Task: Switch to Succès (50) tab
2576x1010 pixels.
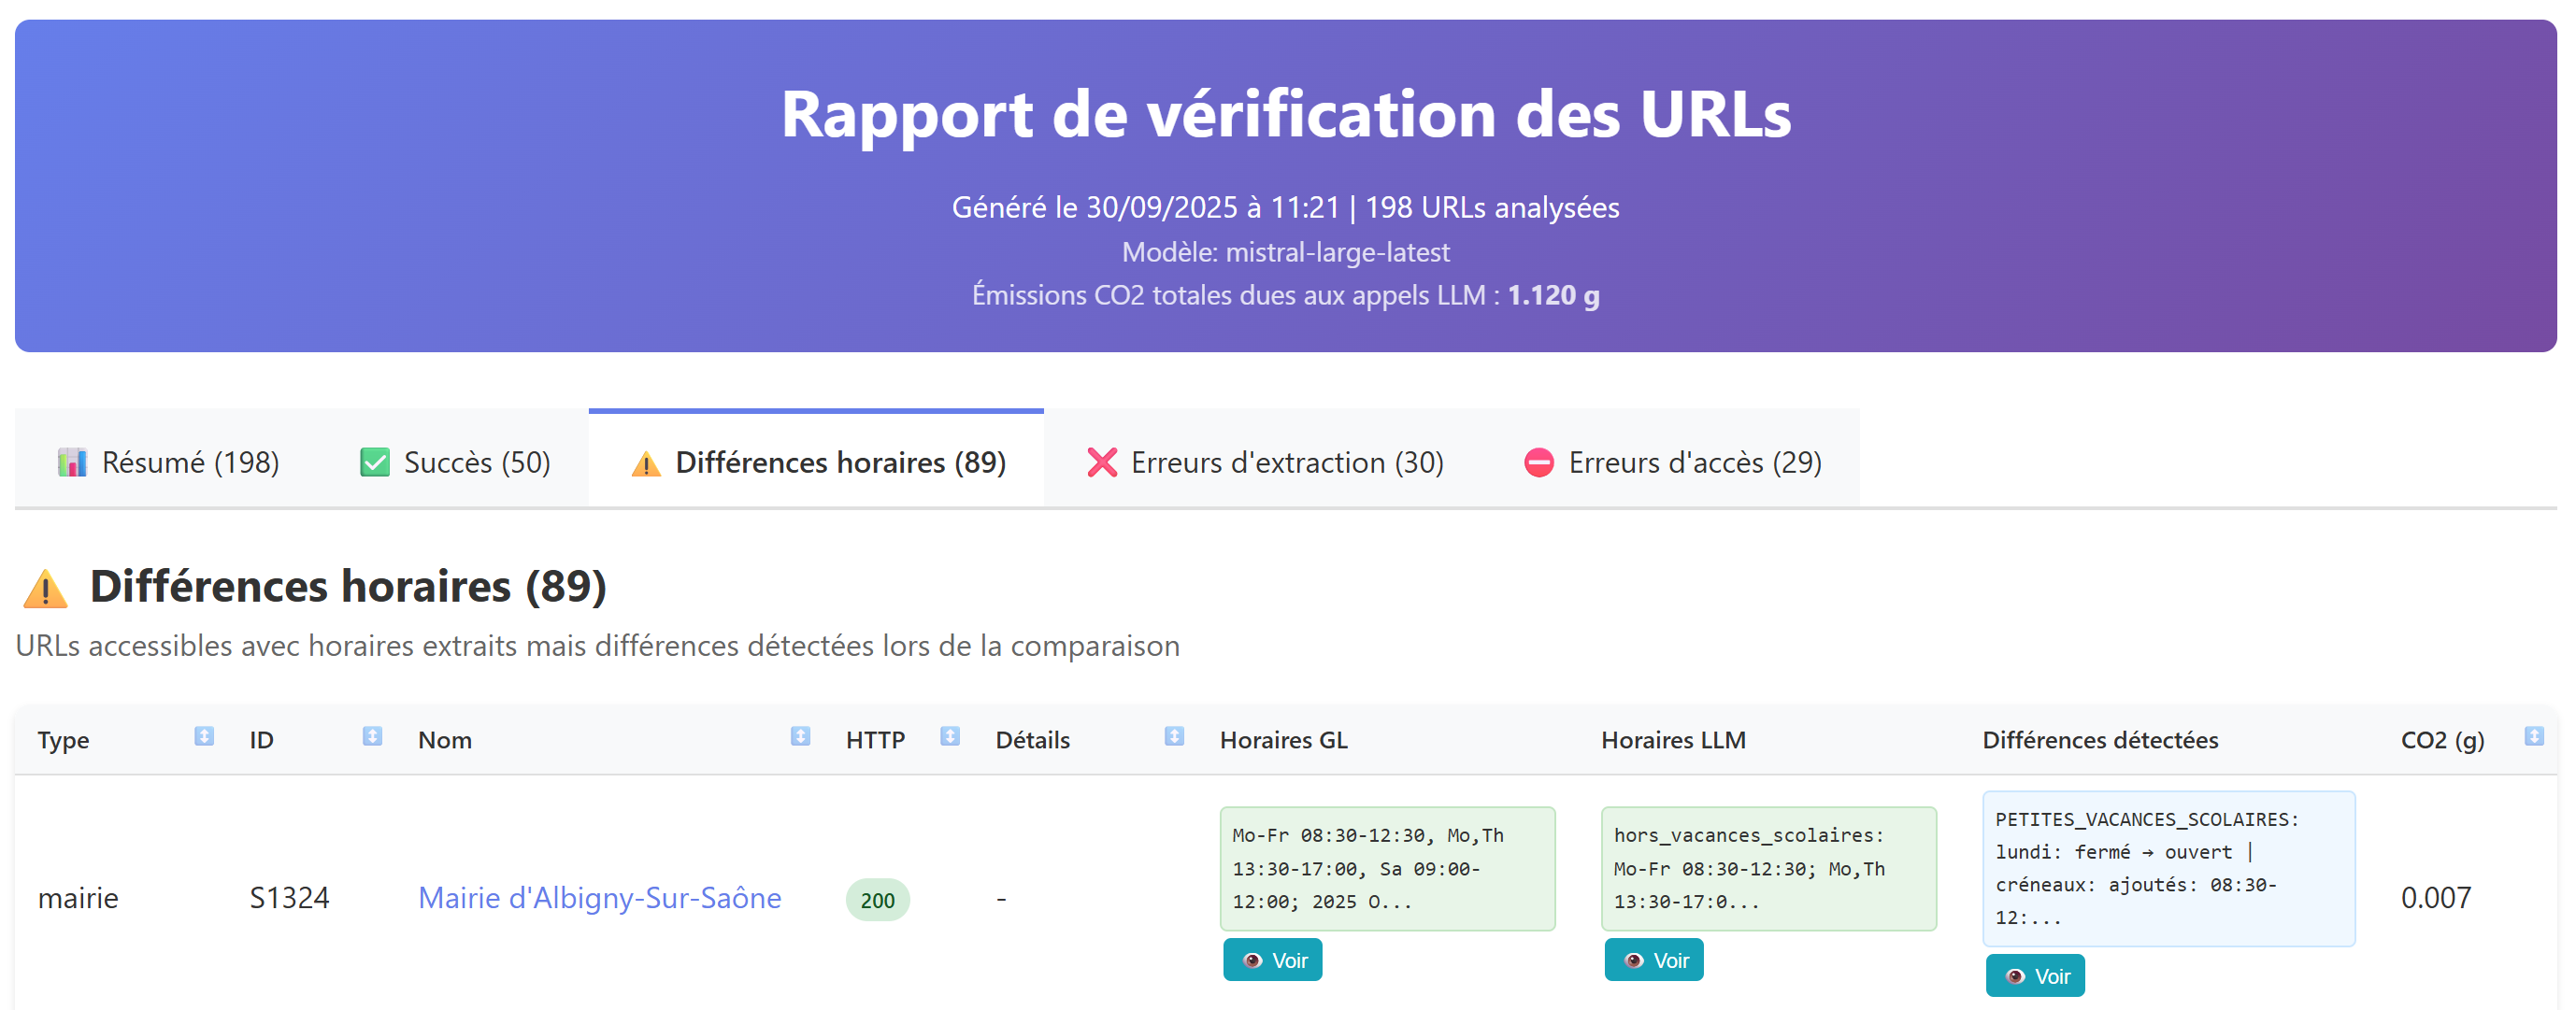Action: point(455,463)
